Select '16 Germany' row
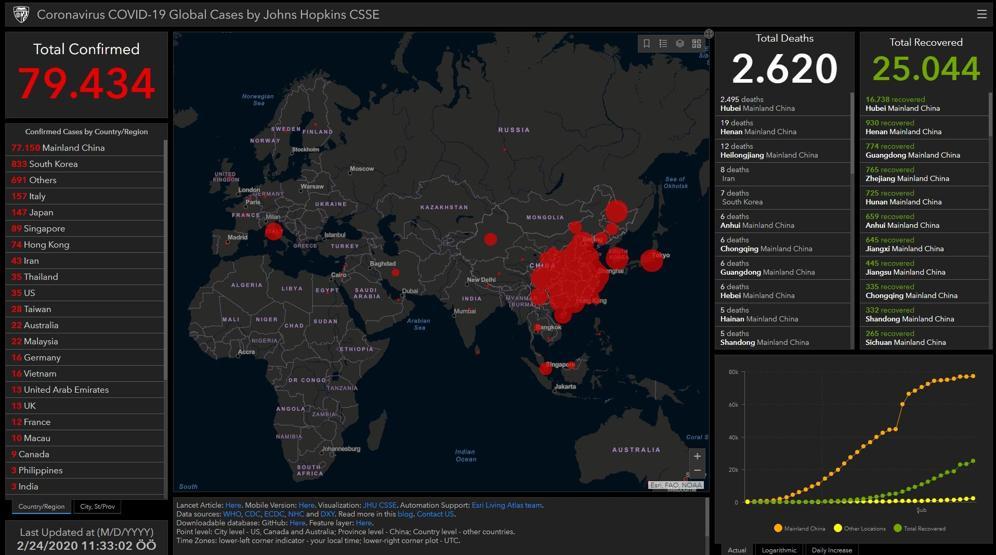Screen dimensions: 996x555 coord(85,358)
